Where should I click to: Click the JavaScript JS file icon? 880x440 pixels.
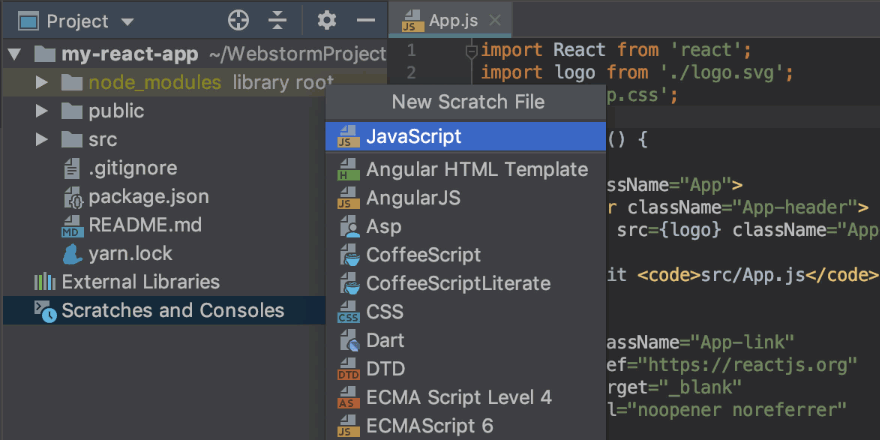(348, 137)
